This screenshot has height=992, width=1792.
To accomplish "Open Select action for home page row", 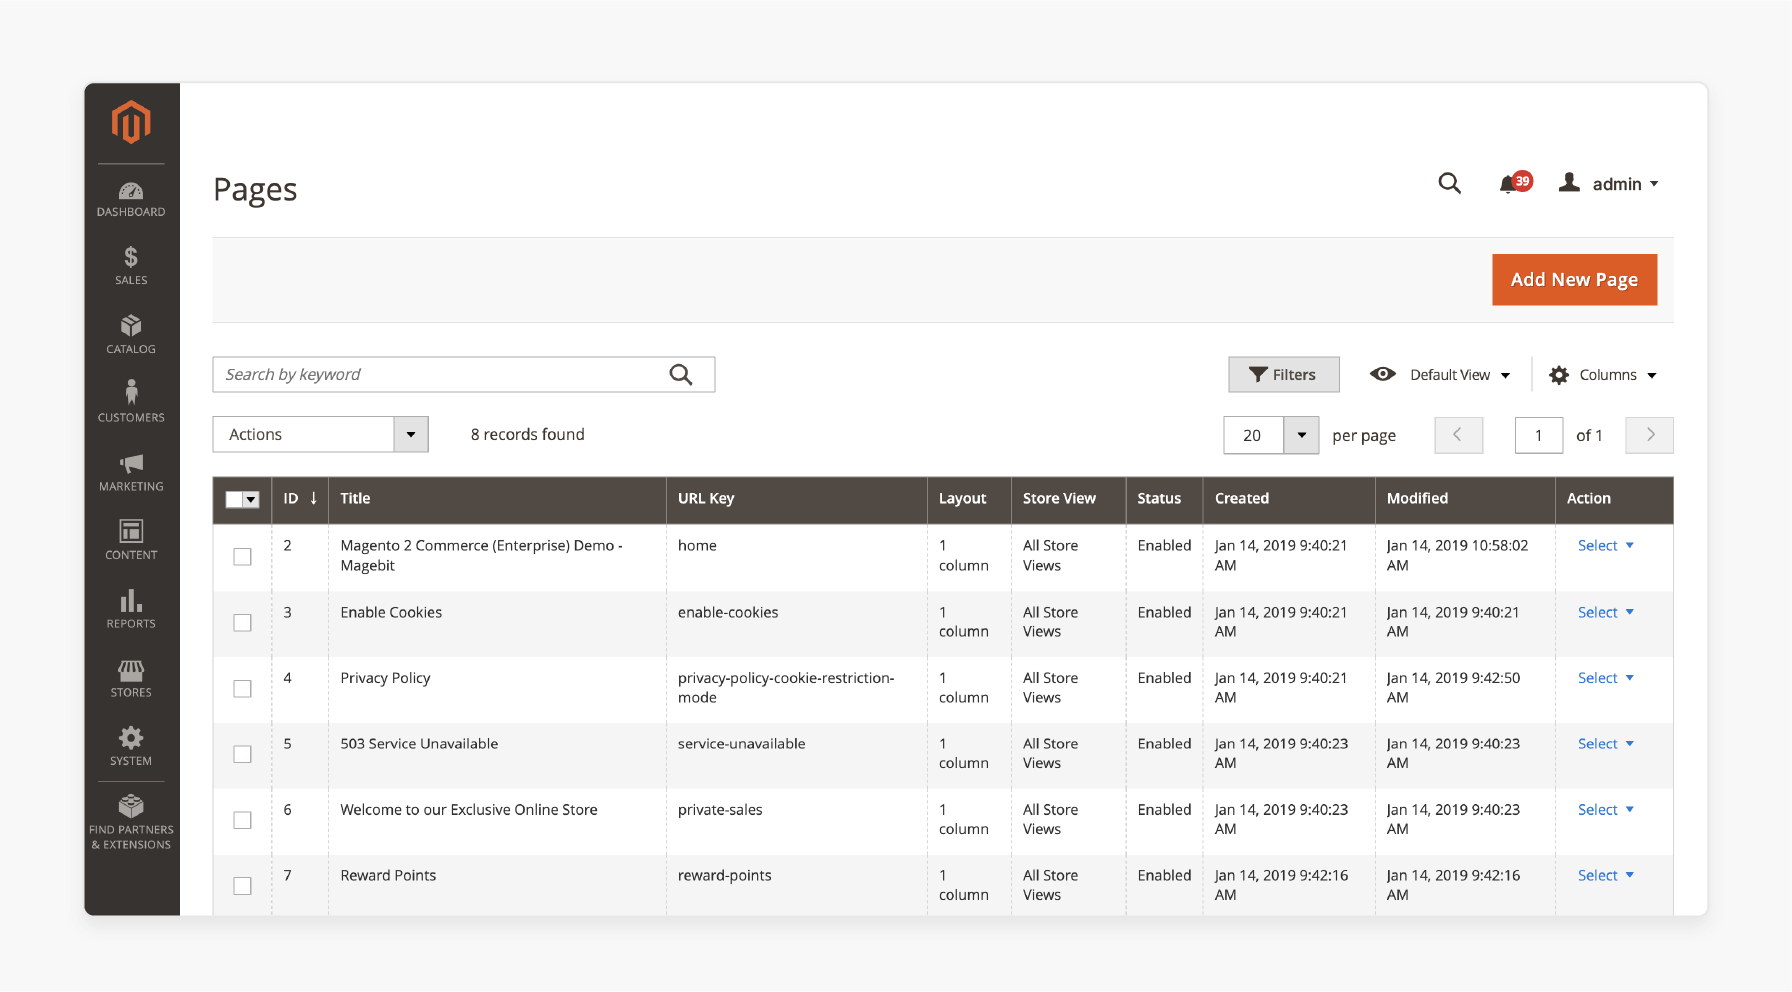I will (1606, 545).
